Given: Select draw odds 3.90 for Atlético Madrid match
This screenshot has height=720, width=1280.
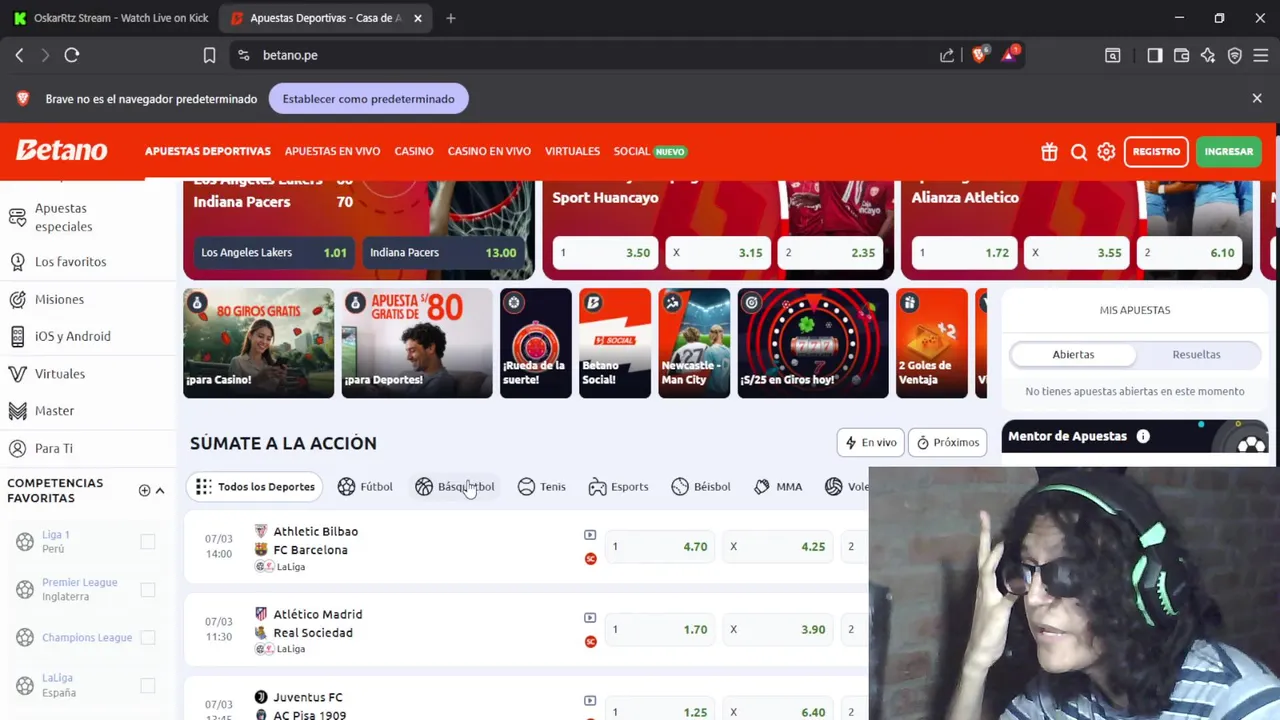Looking at the screenshot, I should click(x=779, y=630).
